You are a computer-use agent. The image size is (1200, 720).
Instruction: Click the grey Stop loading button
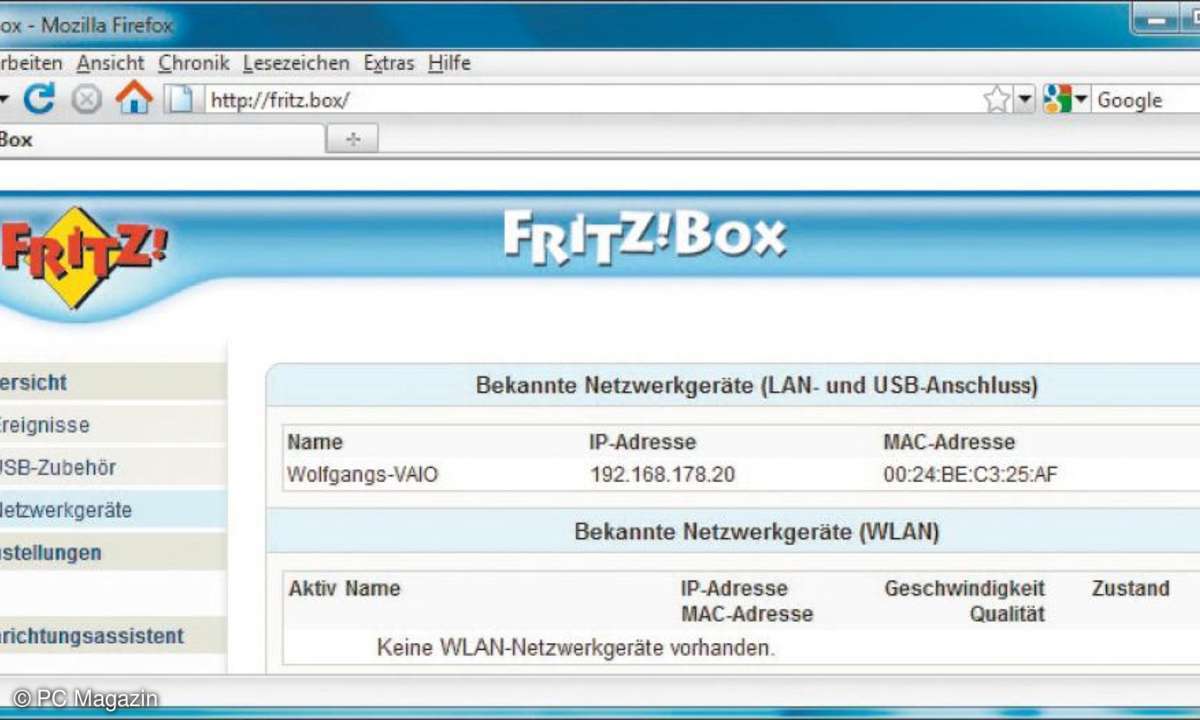coord(87,100)
